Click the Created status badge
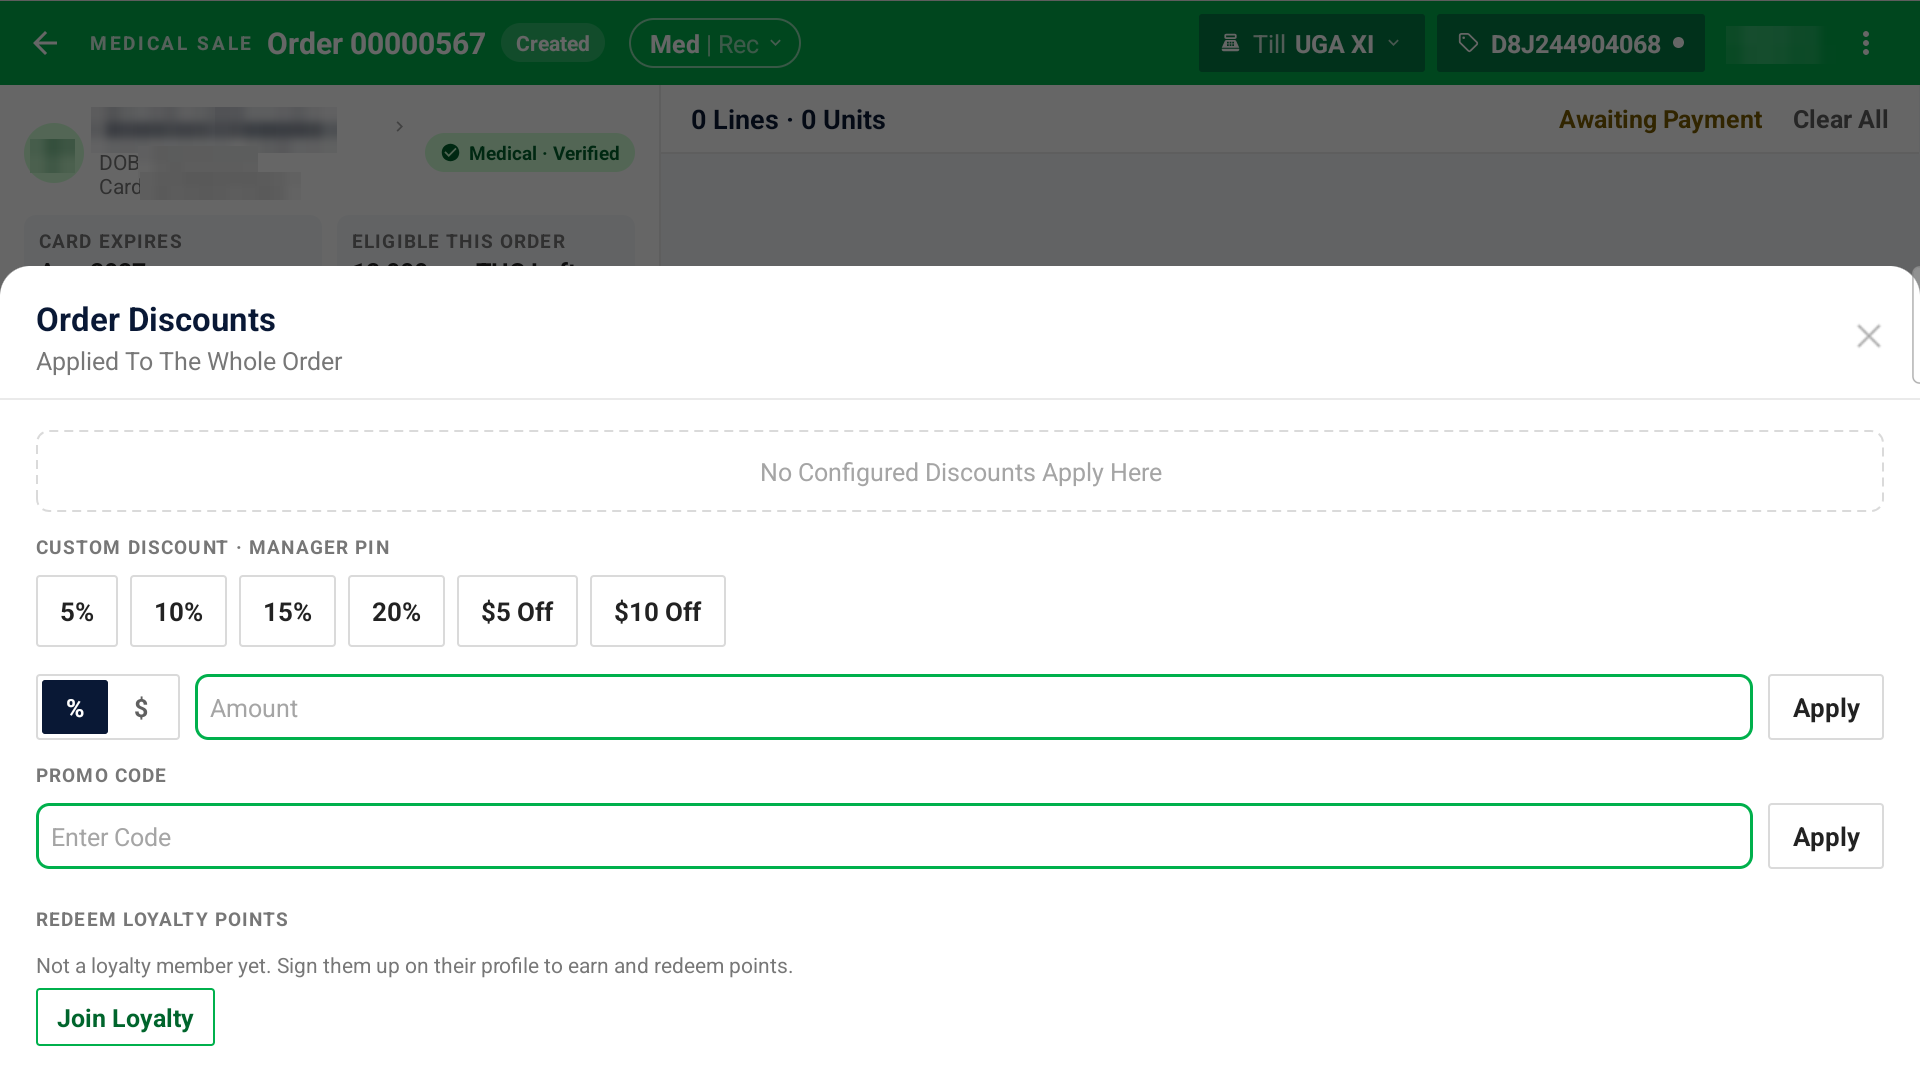This screenshot has height=1080, width=1920. coord(553,44)
